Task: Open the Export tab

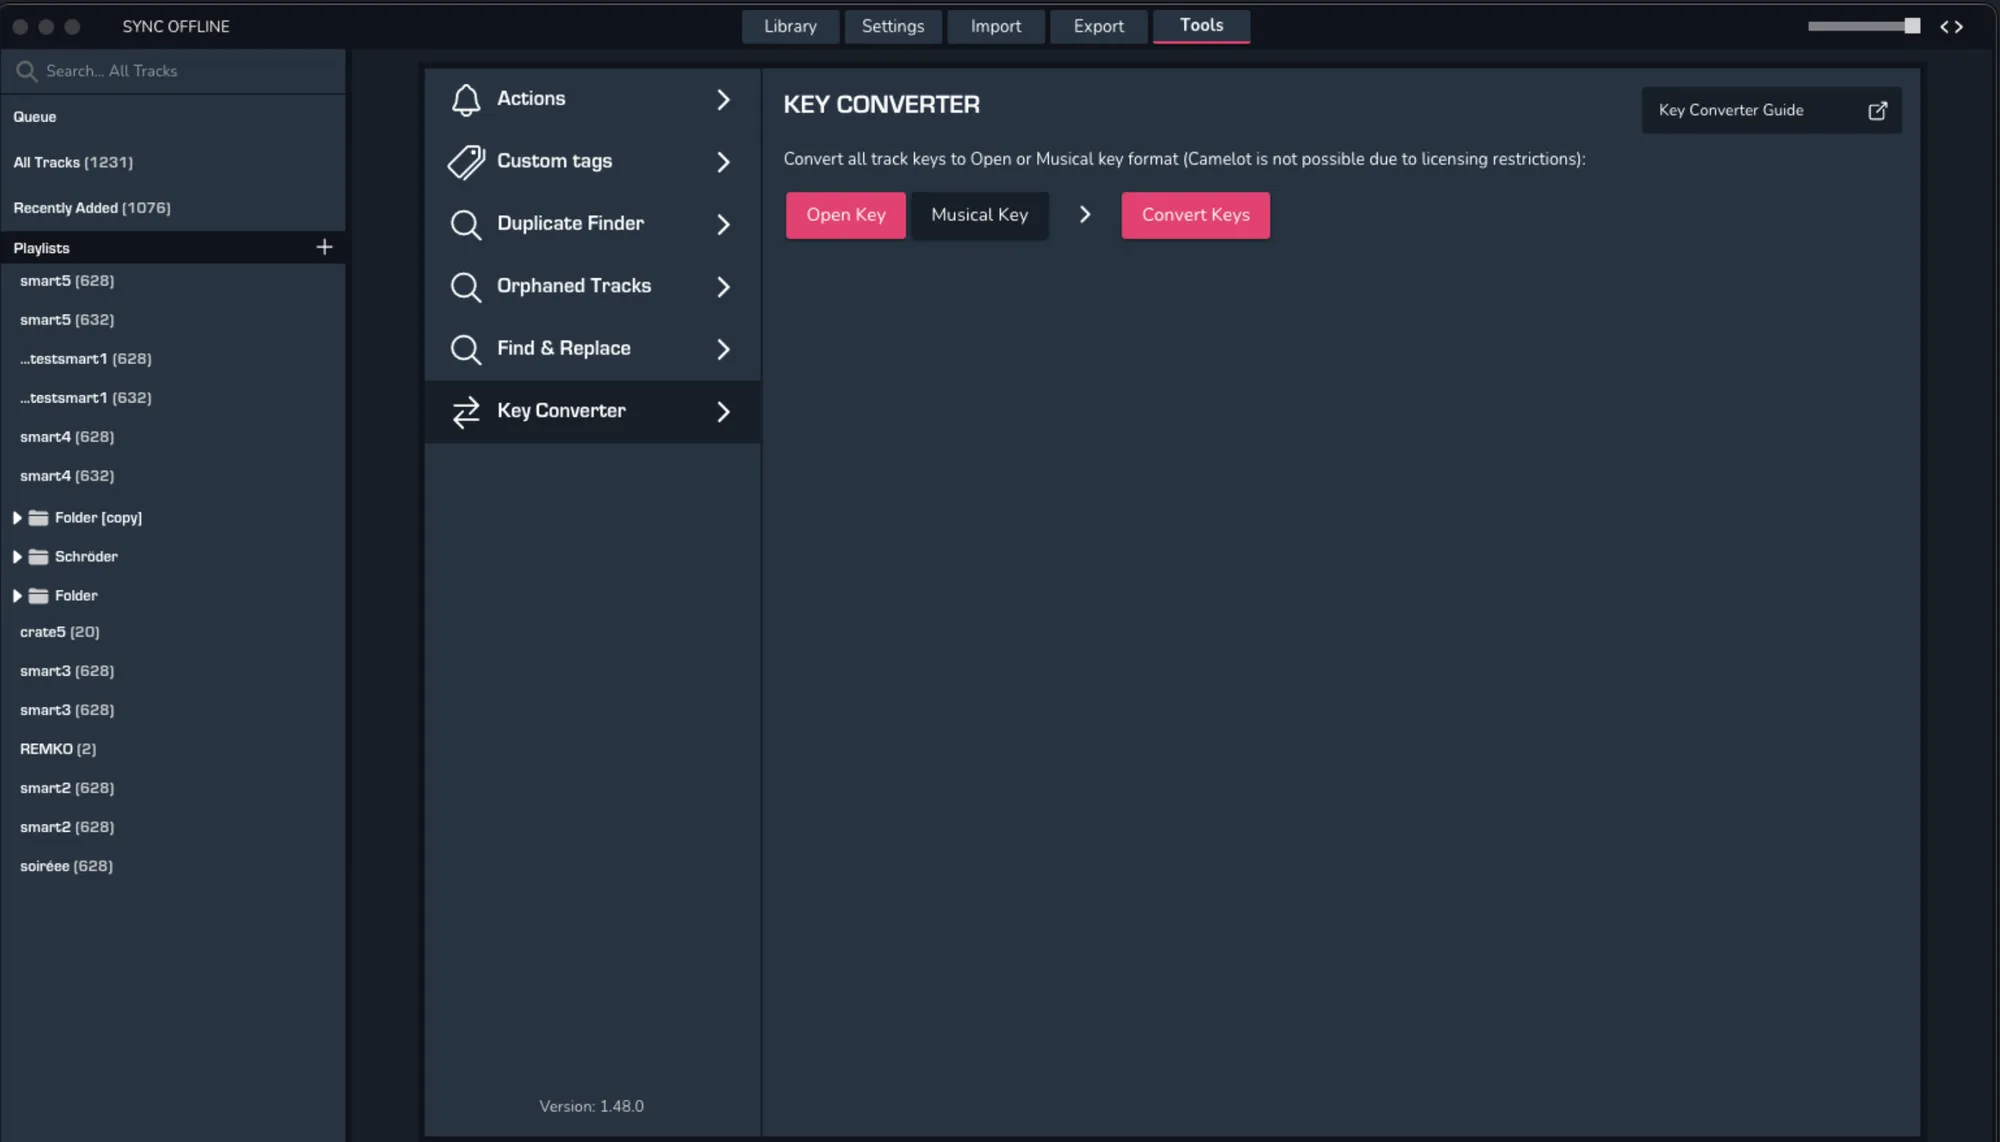Action: pos(1098,27)
